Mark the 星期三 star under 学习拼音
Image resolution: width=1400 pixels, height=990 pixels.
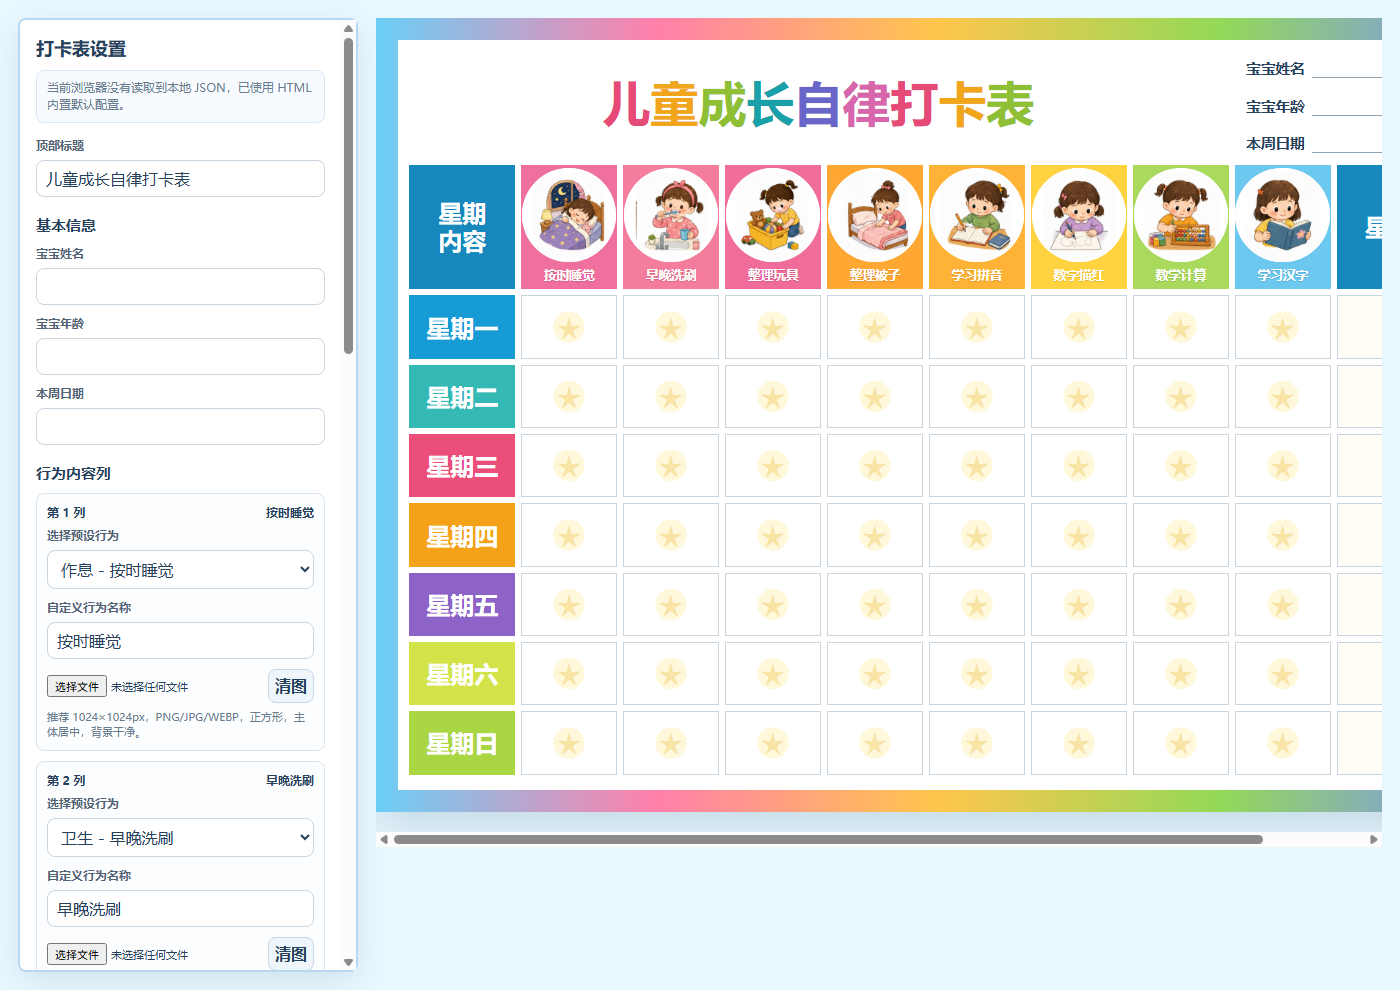tap(977, 466)
